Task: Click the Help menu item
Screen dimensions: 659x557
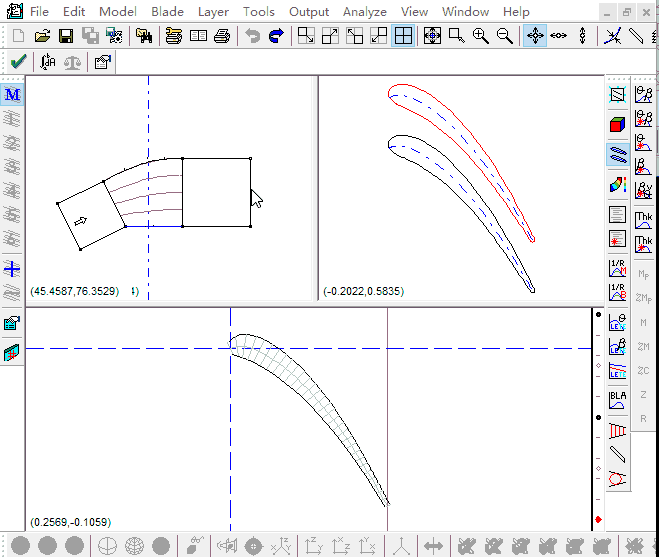Action: tap(516, 12)
